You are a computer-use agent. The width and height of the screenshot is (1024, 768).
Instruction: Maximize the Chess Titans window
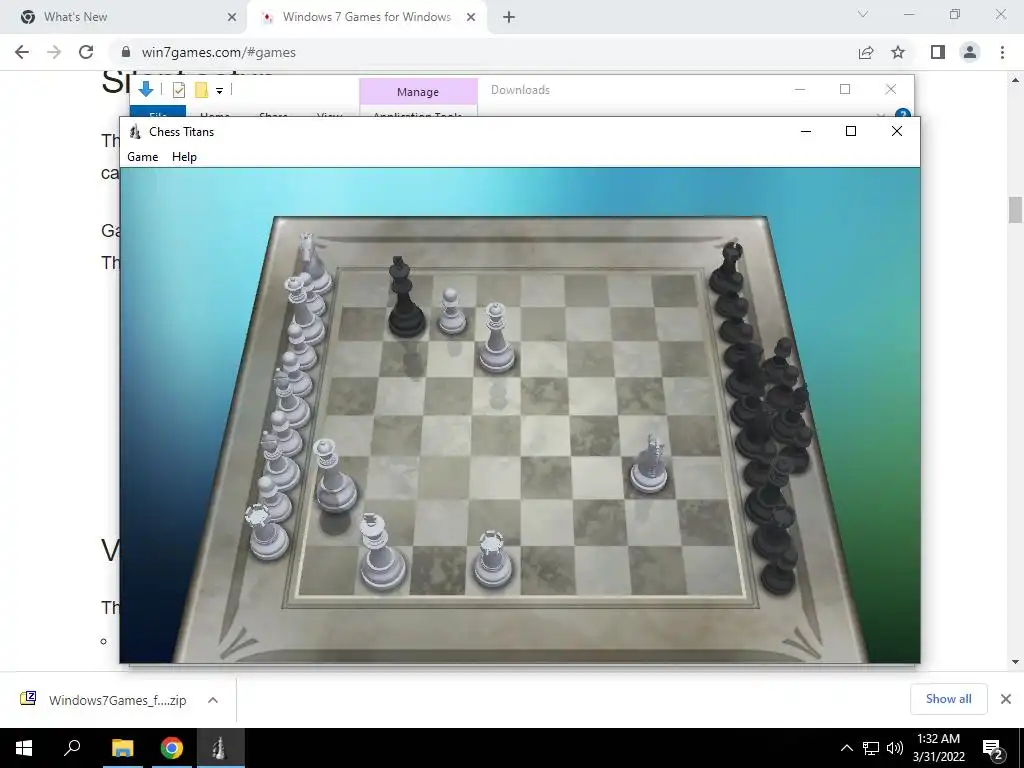pos(851,131)
